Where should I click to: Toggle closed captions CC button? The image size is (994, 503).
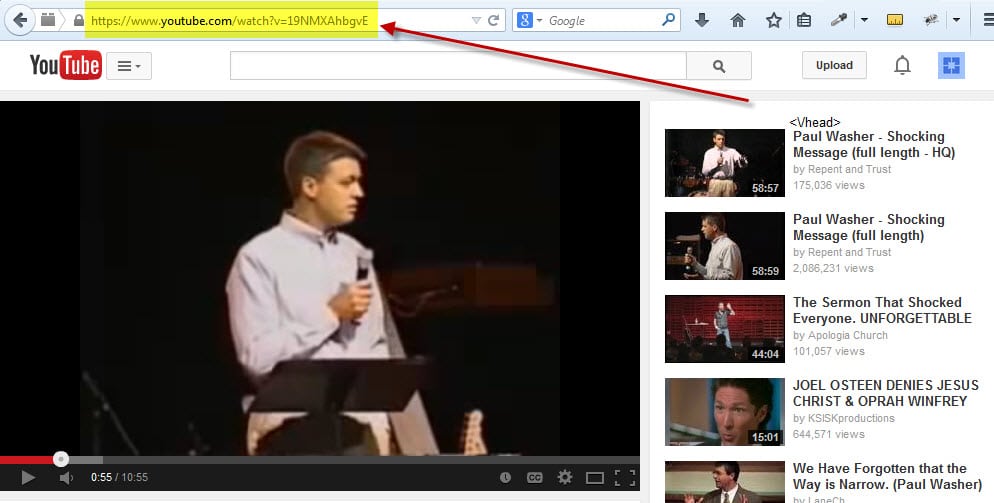[x=534, y=478]
